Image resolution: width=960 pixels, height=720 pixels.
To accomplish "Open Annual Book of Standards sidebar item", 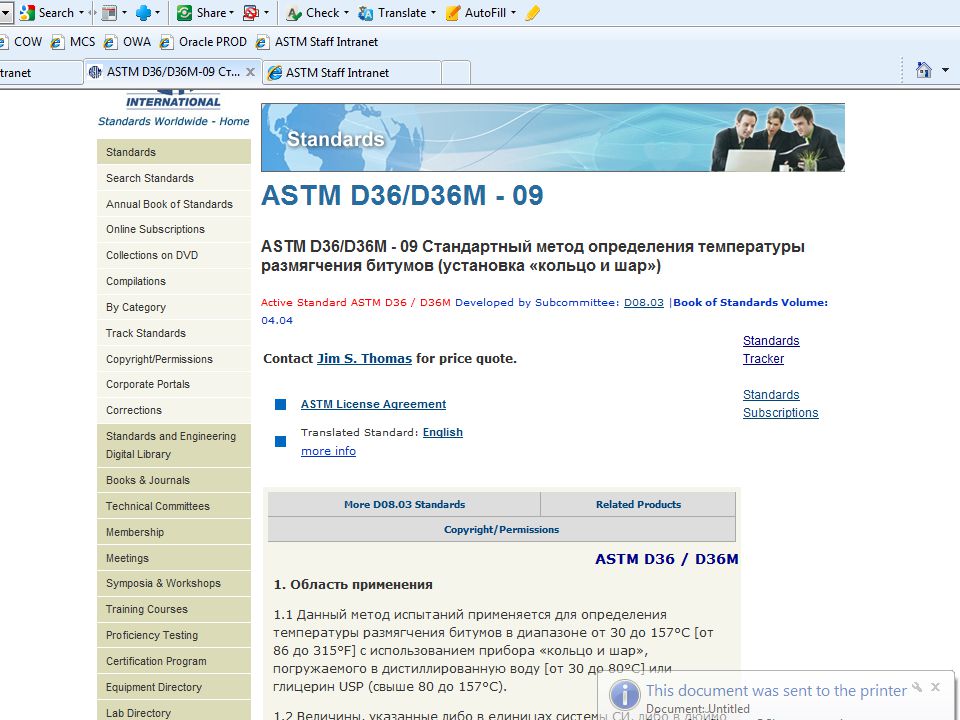I will coord(174,204).
